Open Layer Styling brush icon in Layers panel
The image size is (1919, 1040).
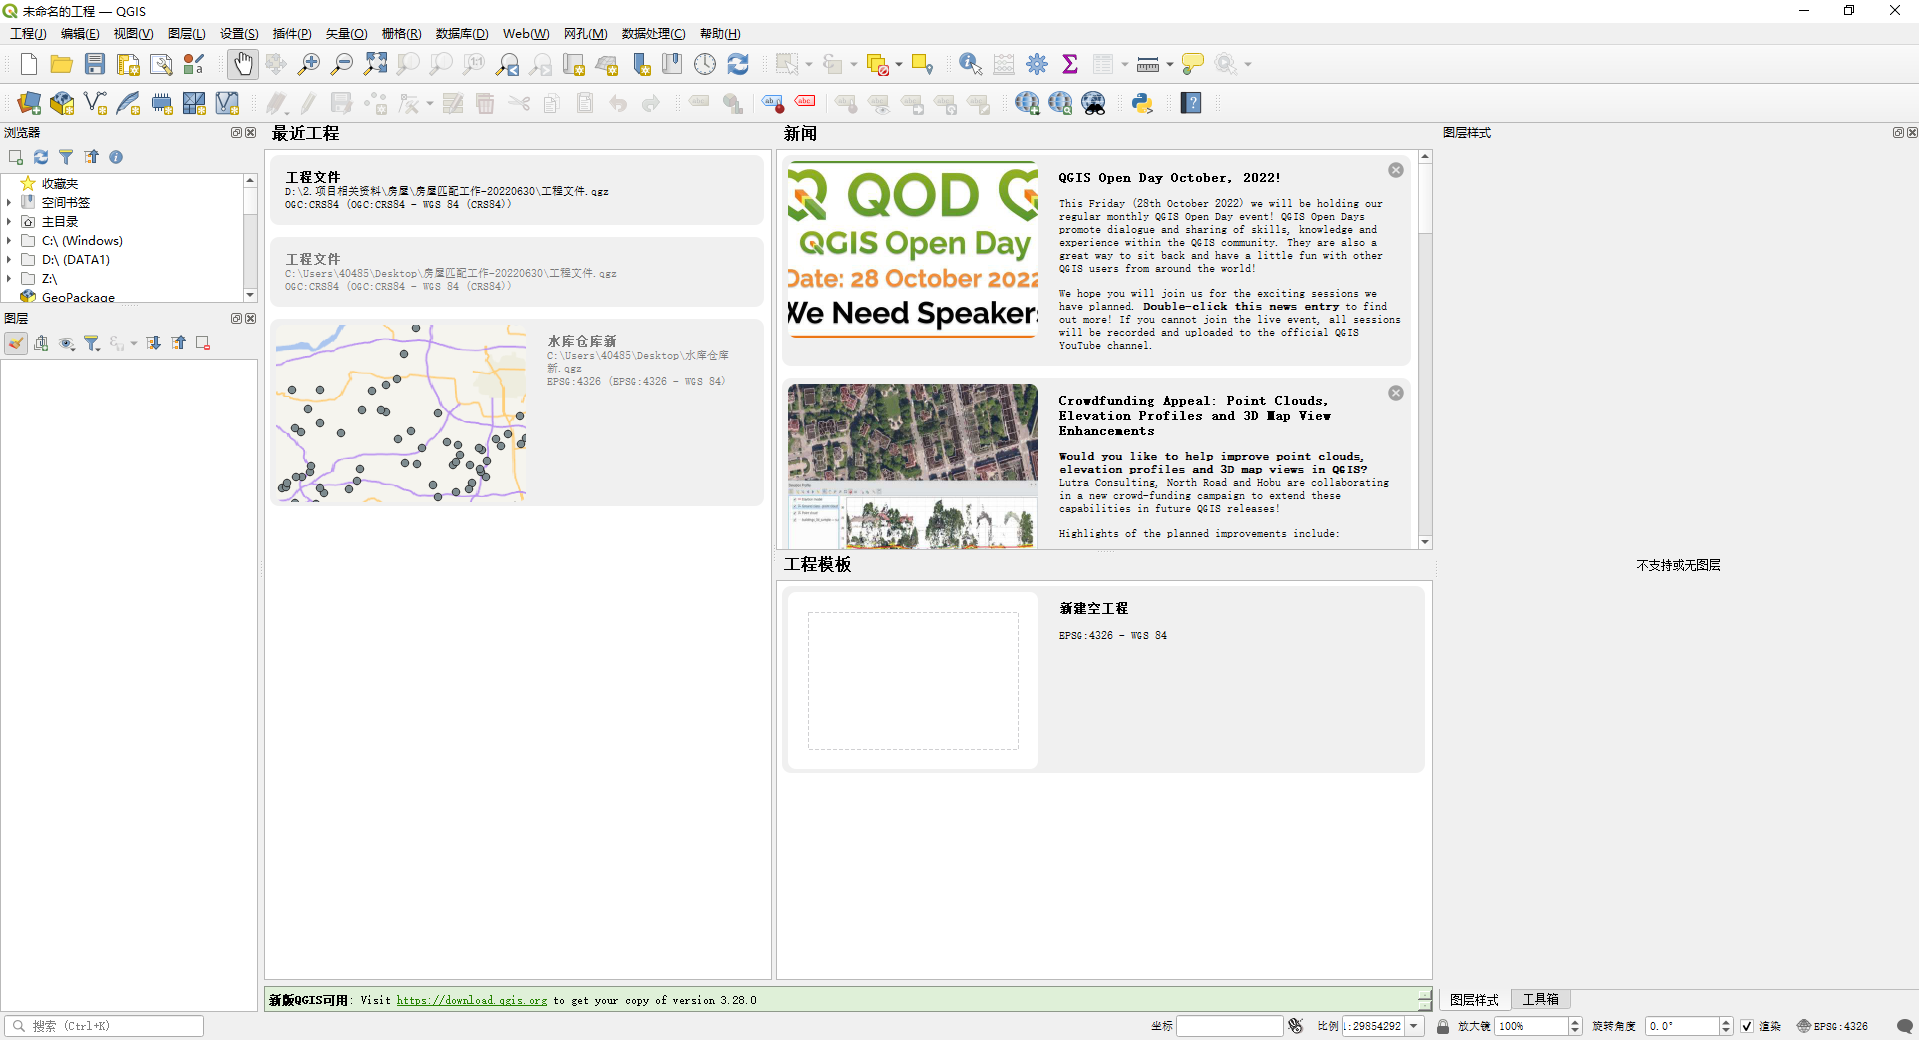point(16,343)
